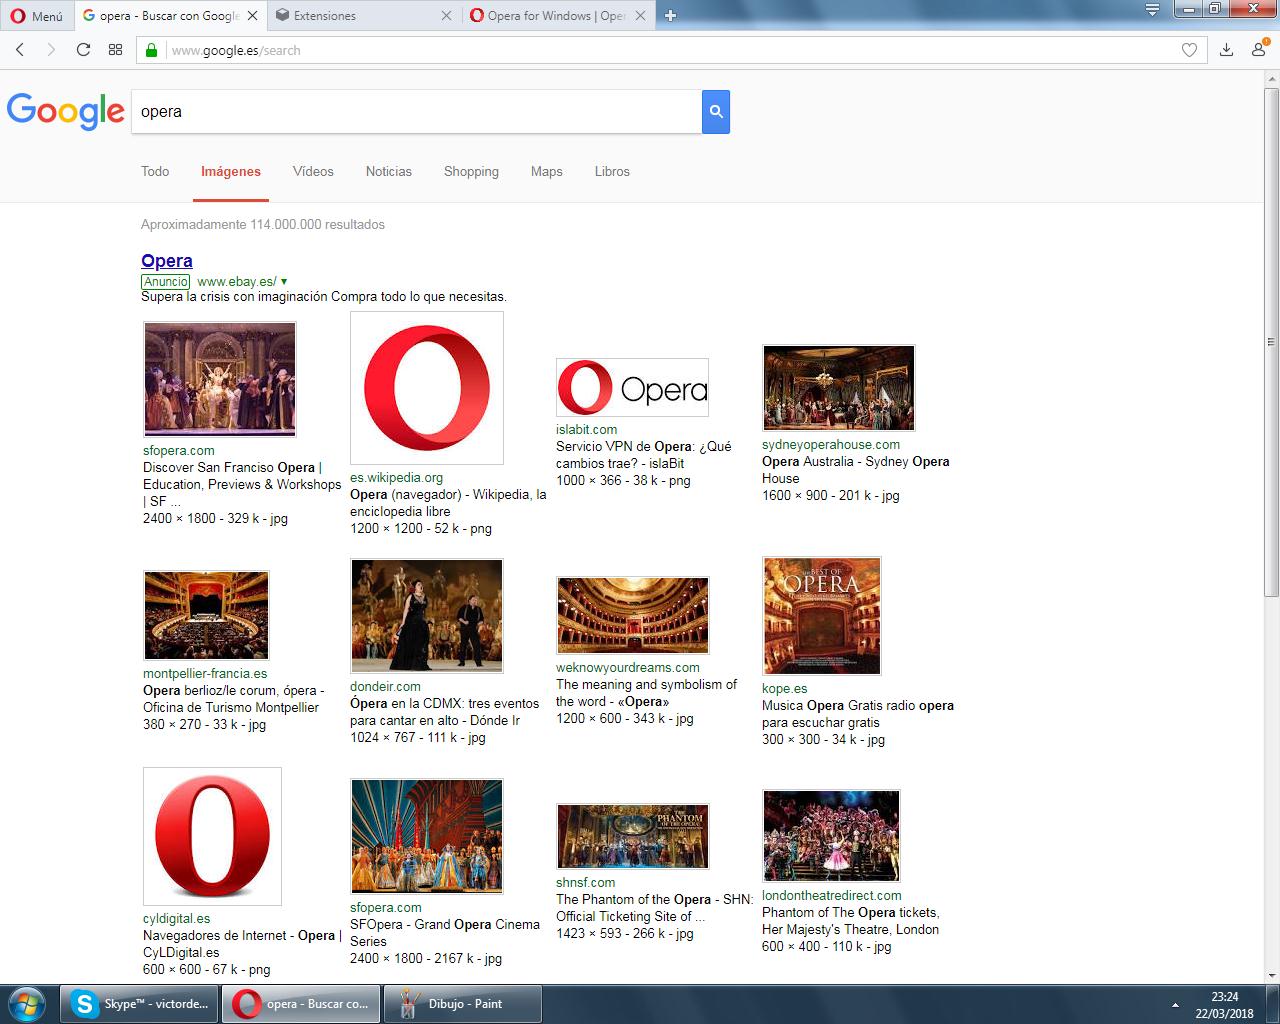The width and height of the screenshot is (1280, 1024).
Task: Save the page using the heart icon
Action: pyautogui.click(x=1190, y=50)
